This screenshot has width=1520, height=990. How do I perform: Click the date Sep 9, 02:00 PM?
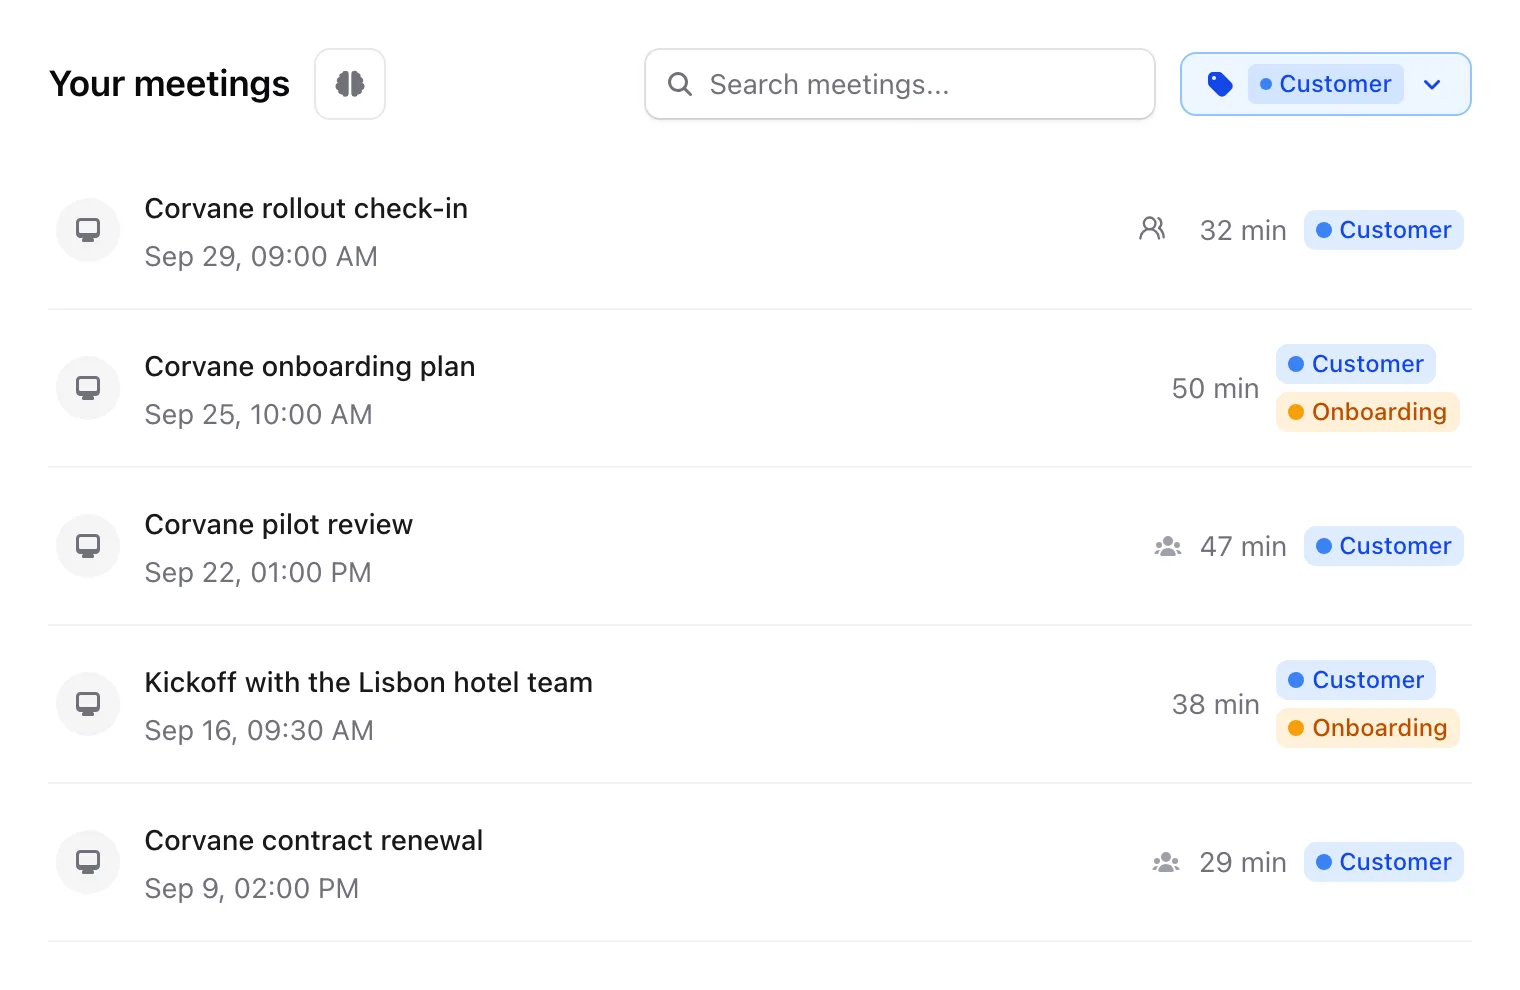click(252, 889)
